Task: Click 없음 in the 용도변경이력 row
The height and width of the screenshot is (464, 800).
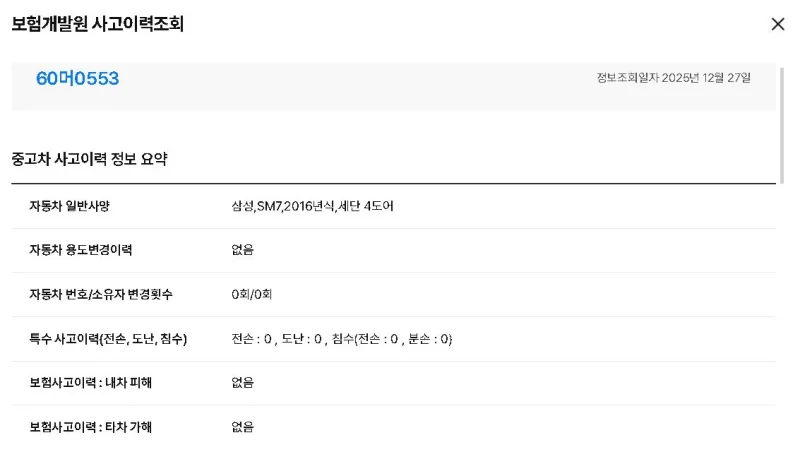Action: pyautogui.click(x=242, y=250)
